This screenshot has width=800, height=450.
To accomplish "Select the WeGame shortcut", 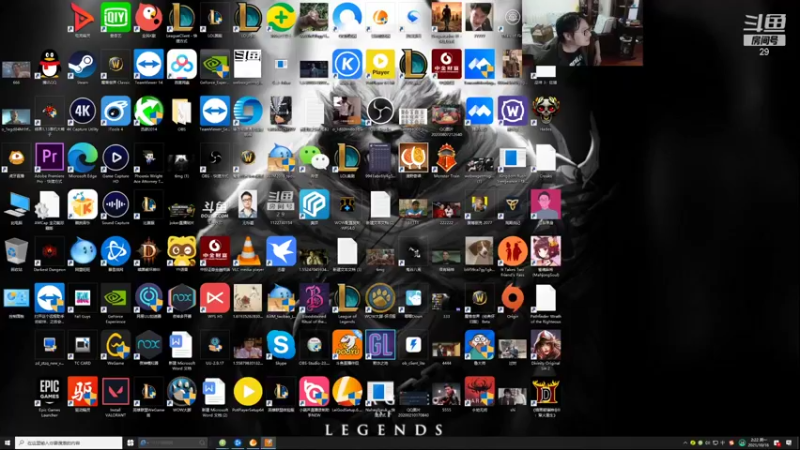I will point(115,347).
